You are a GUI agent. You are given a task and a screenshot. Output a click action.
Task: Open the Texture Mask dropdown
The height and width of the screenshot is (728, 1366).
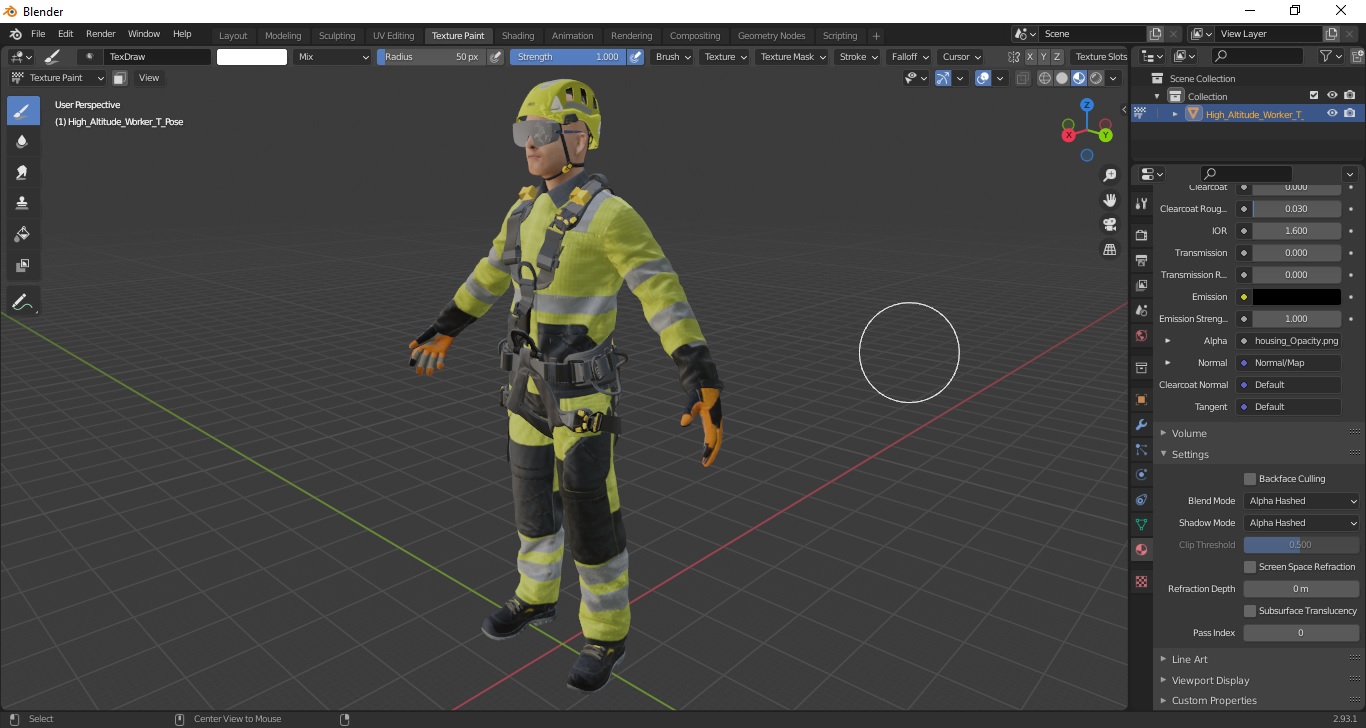[x=794, y=57]
